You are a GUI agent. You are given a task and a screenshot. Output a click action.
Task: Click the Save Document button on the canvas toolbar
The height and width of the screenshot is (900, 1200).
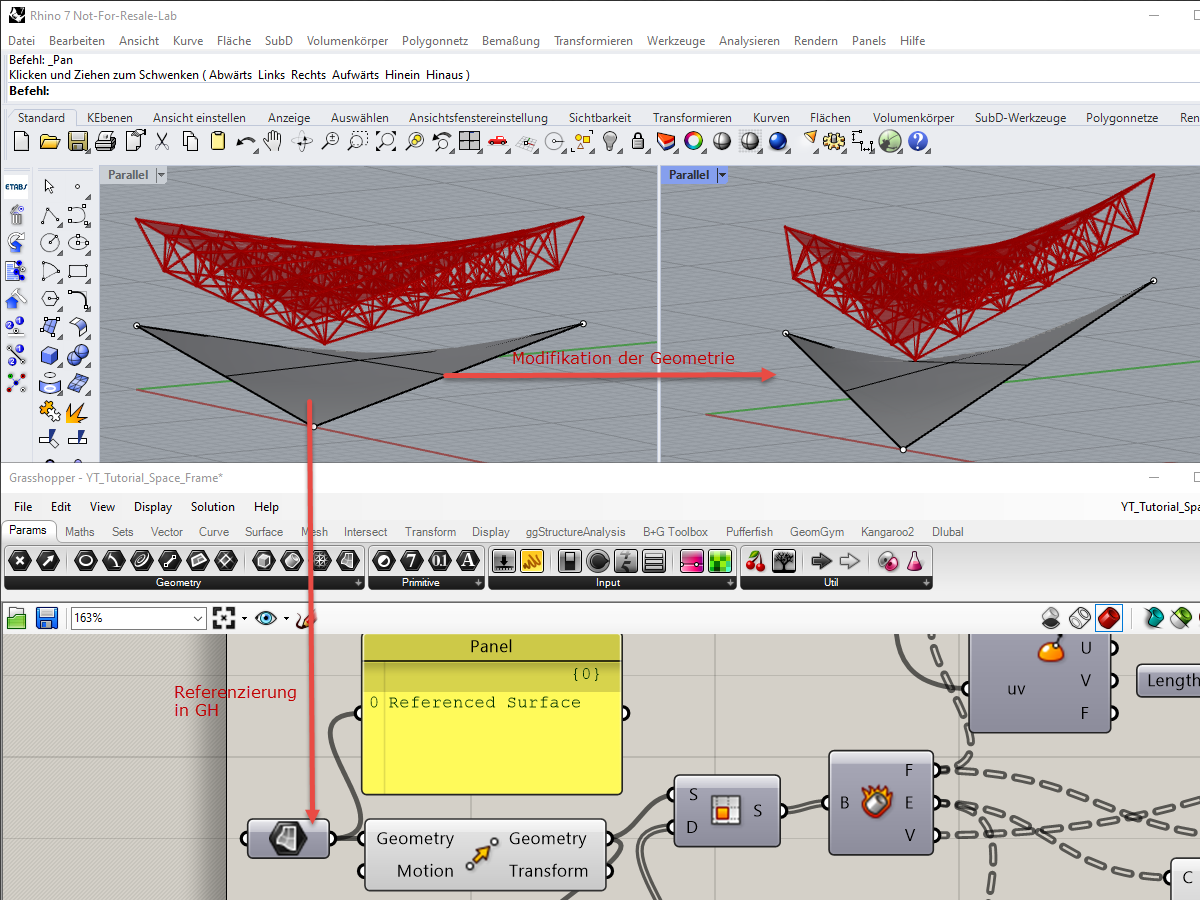click(x=46, y=618)
